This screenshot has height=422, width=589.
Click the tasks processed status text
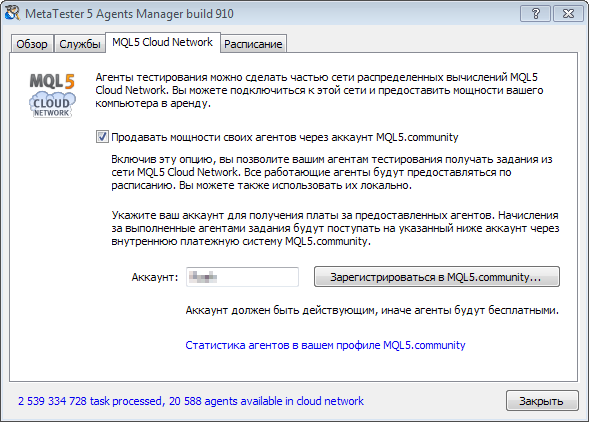coord(191,401)
